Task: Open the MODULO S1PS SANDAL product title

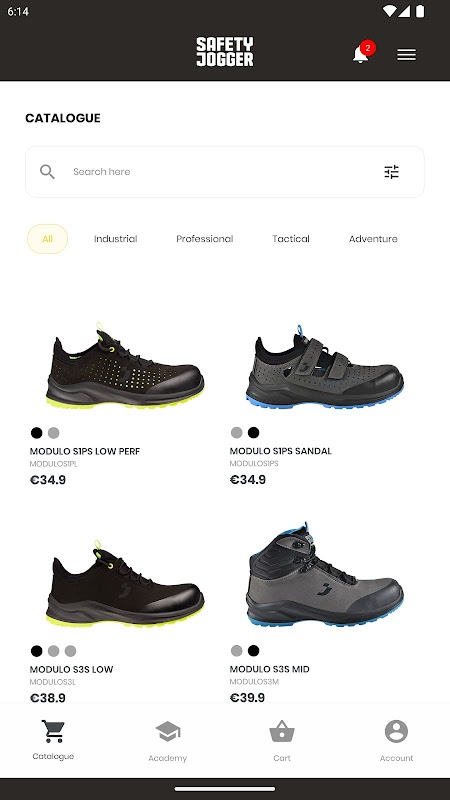Action: [281, 451]
